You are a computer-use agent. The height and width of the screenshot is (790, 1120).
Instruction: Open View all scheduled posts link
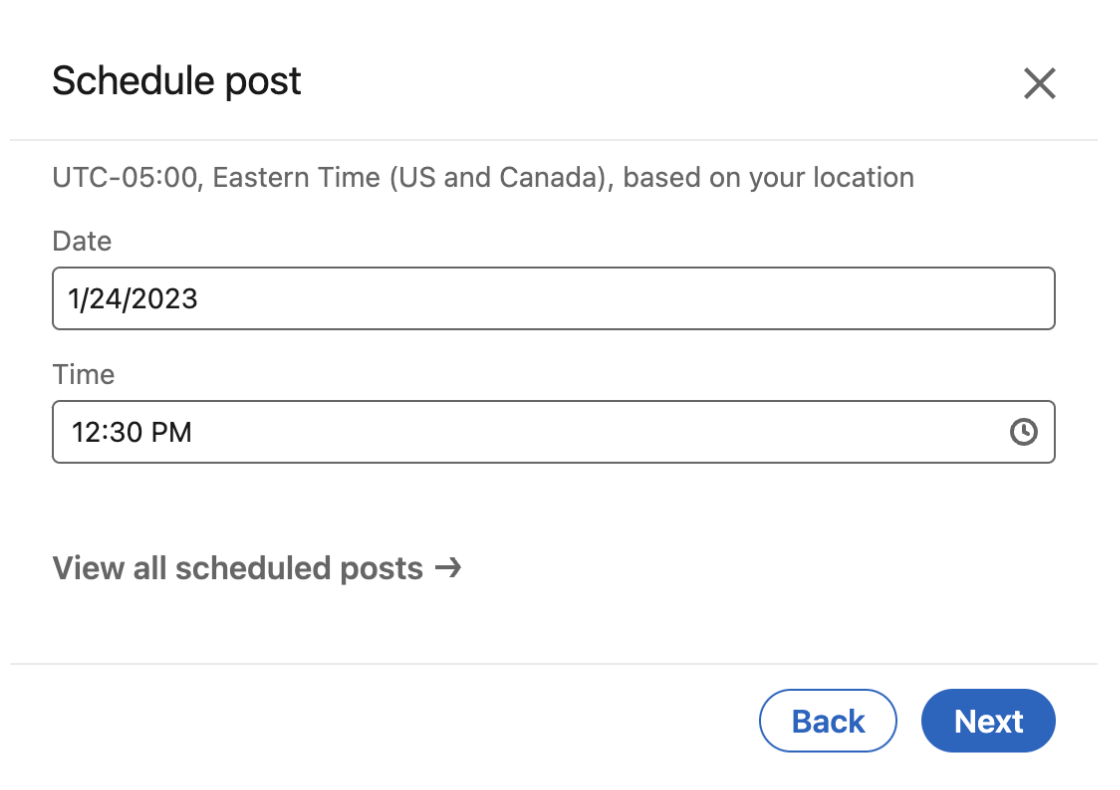(238, 568)
